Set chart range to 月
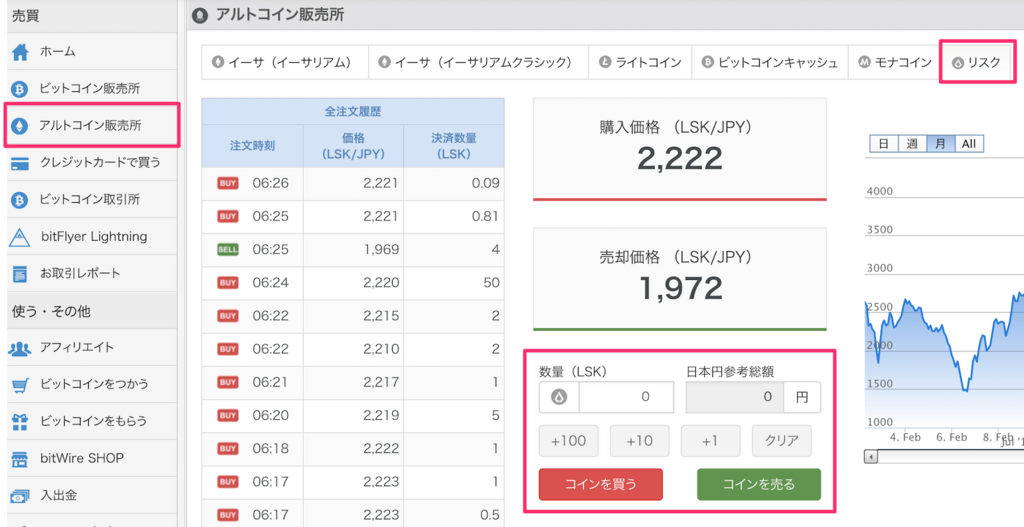 (x=940, y=144)
